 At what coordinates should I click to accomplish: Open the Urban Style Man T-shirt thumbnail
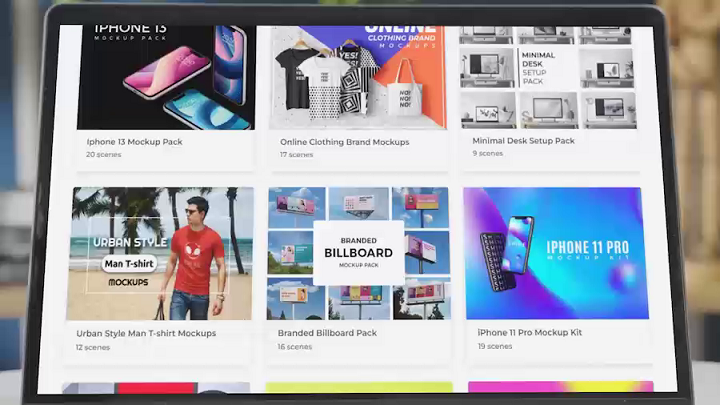(x=160, y=253)
